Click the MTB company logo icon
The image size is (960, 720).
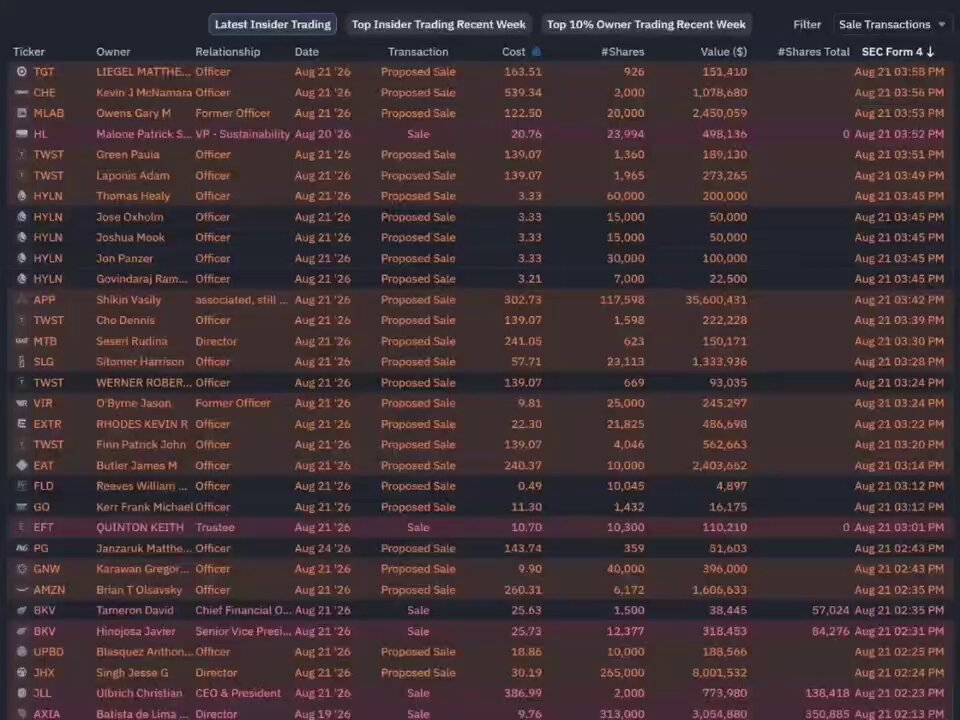[21, 341]
